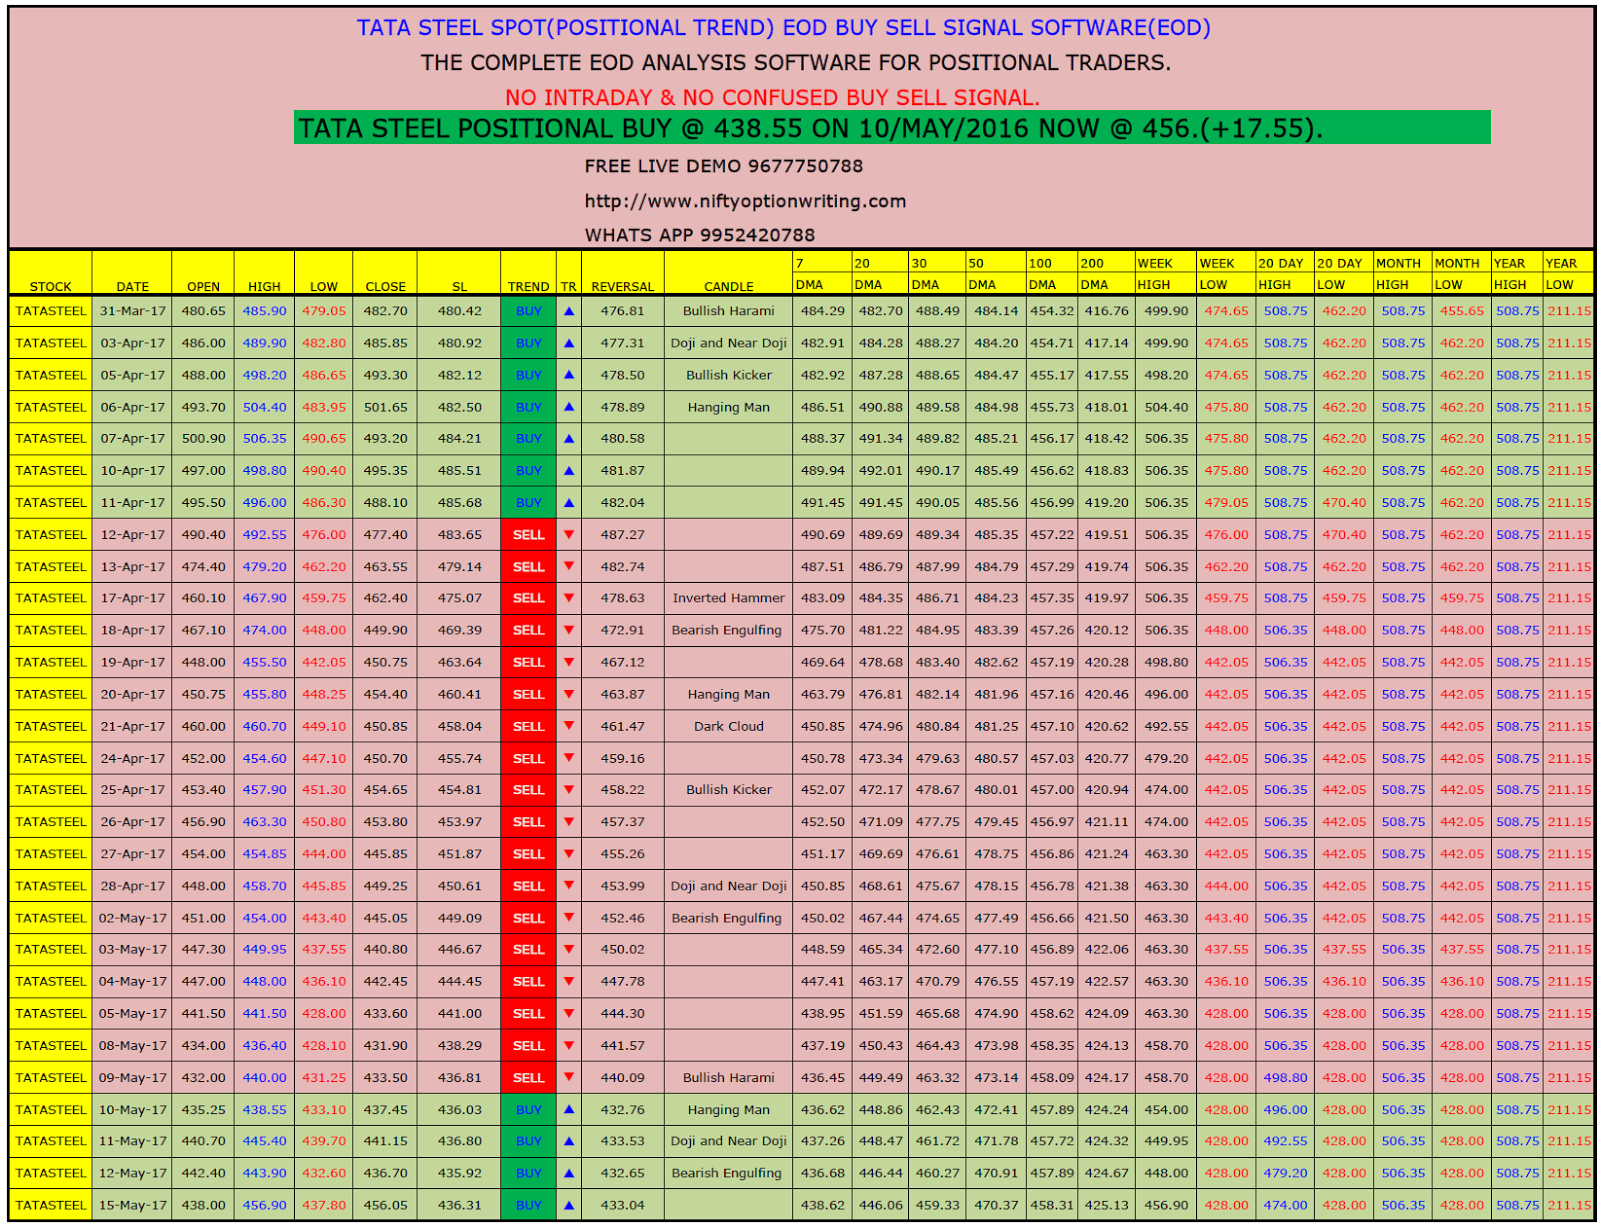Screen dimensions: 1600x1229
Task: Select the red triangle icon for 08-May-17
Action: click(x=569, y=1045)
